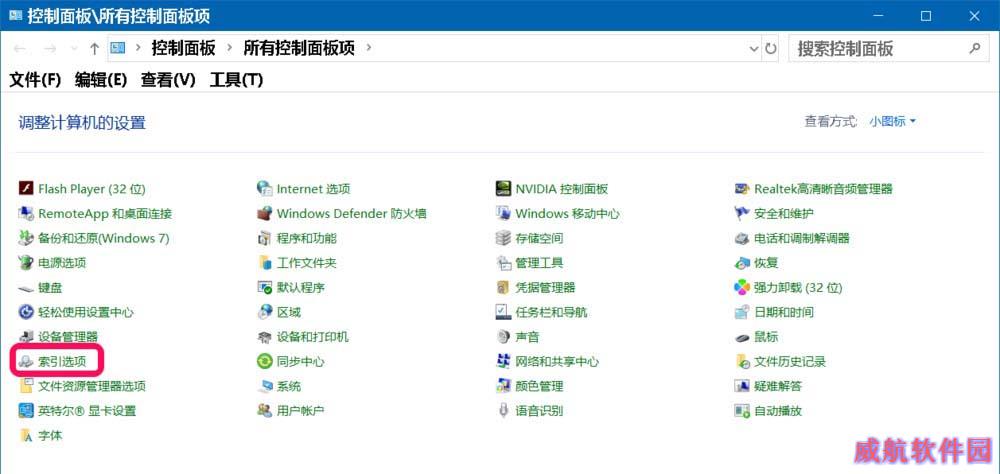Viewport: 1000px width, 474px height.
Task: Open the 同步中心 green icon
Action: [x=265, y=361]
